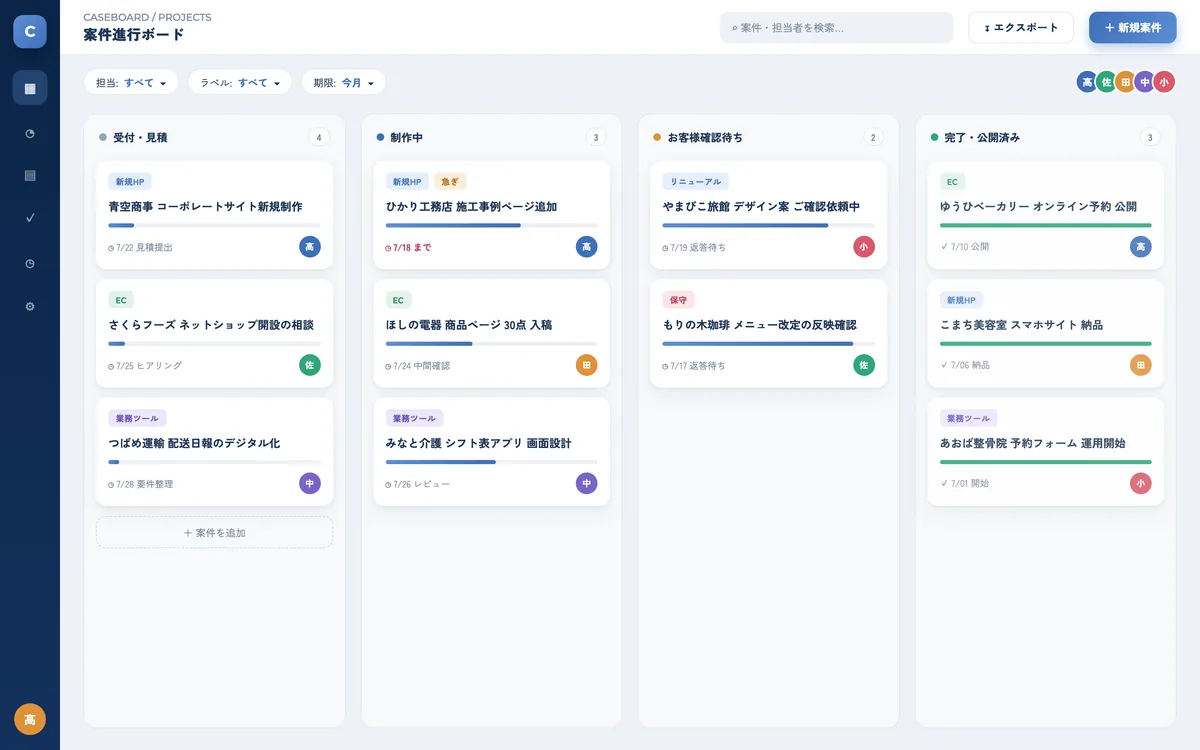
Task: Open やまびこ旅館 デザイン案 ご確認依頼中 title
Action: pos(761,207)
